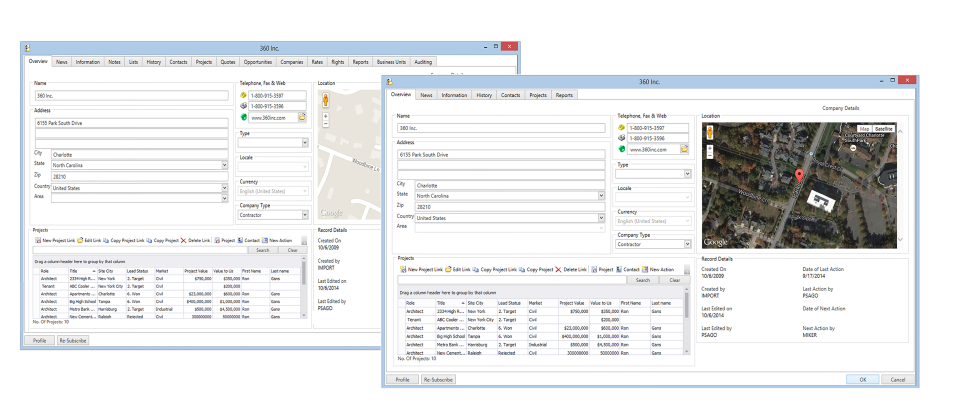The image size is (960, 412).
Task: Click Name field in front window
Action: click(x=501, y=129)
